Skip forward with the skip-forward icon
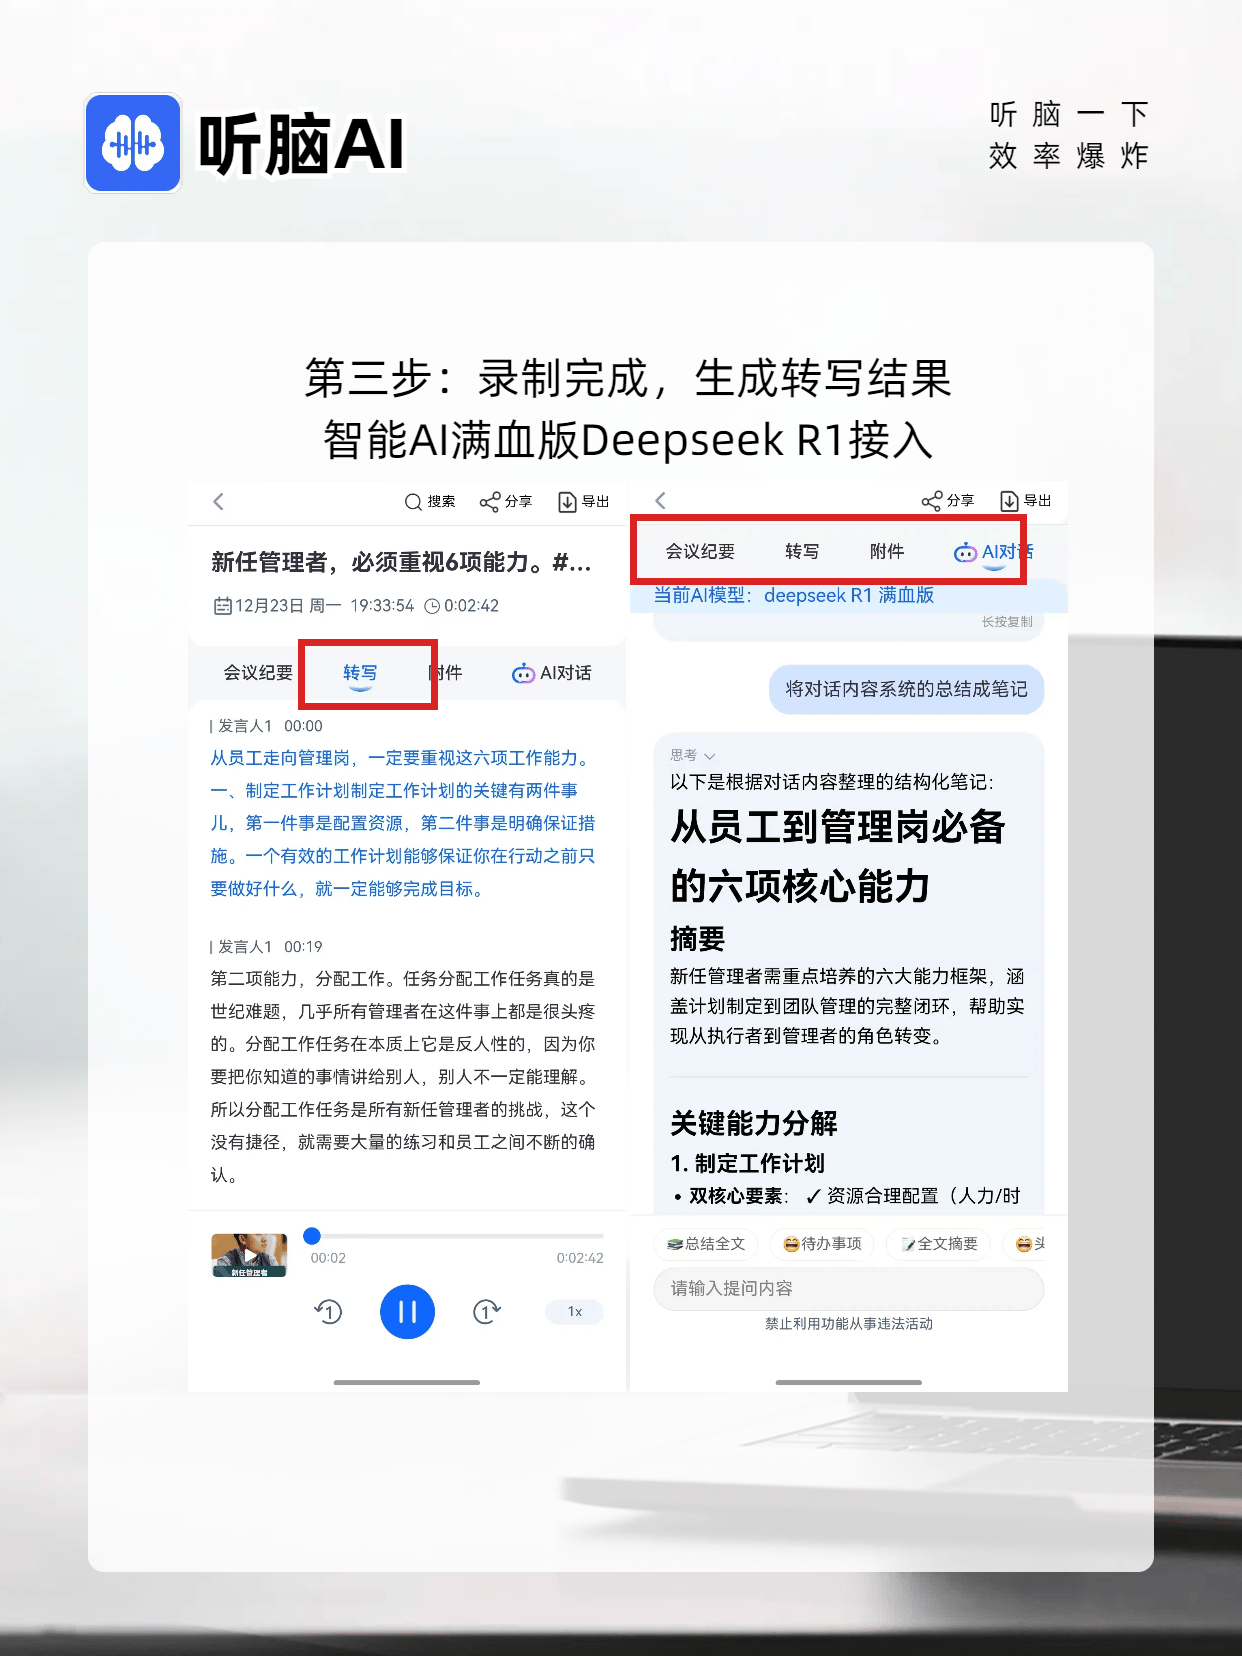The image size is (1242, 1656). 486,1311
